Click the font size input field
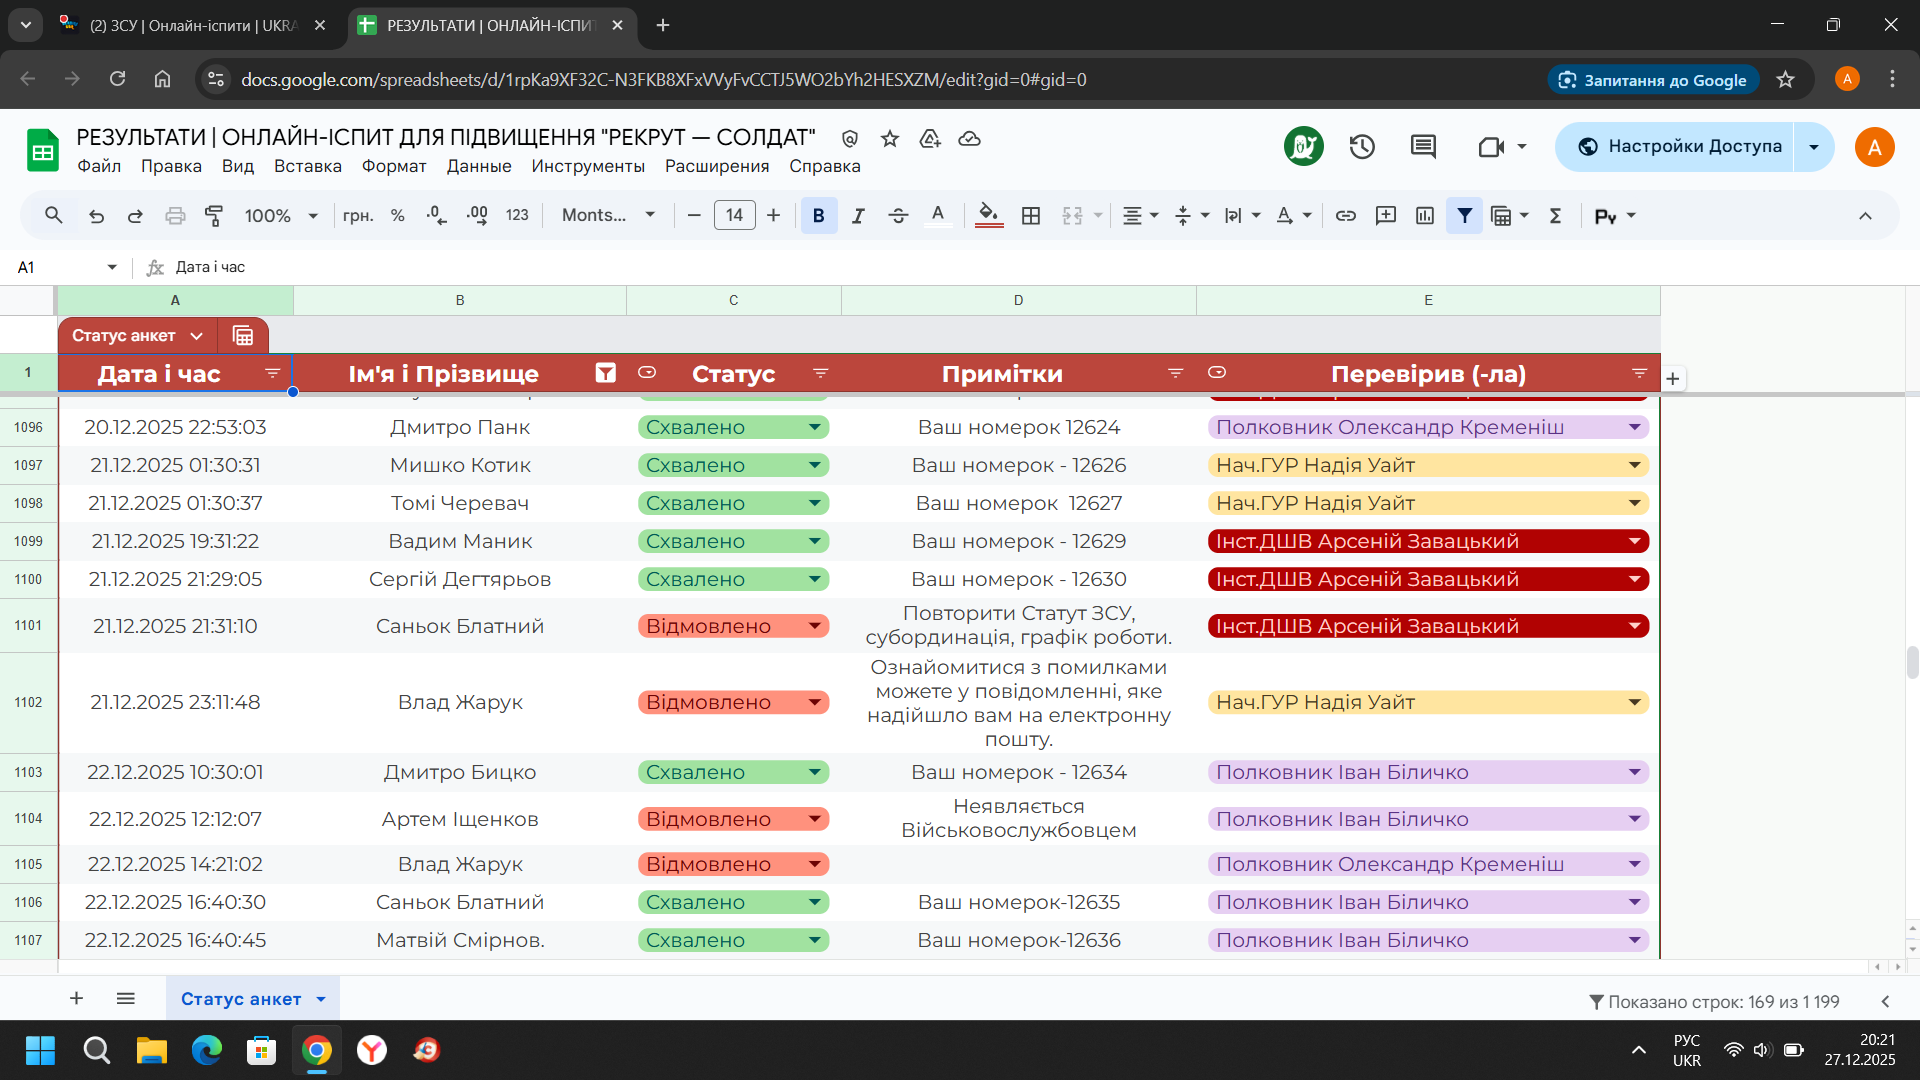Screen dimensions: 1920x1080 pos(734,215)
